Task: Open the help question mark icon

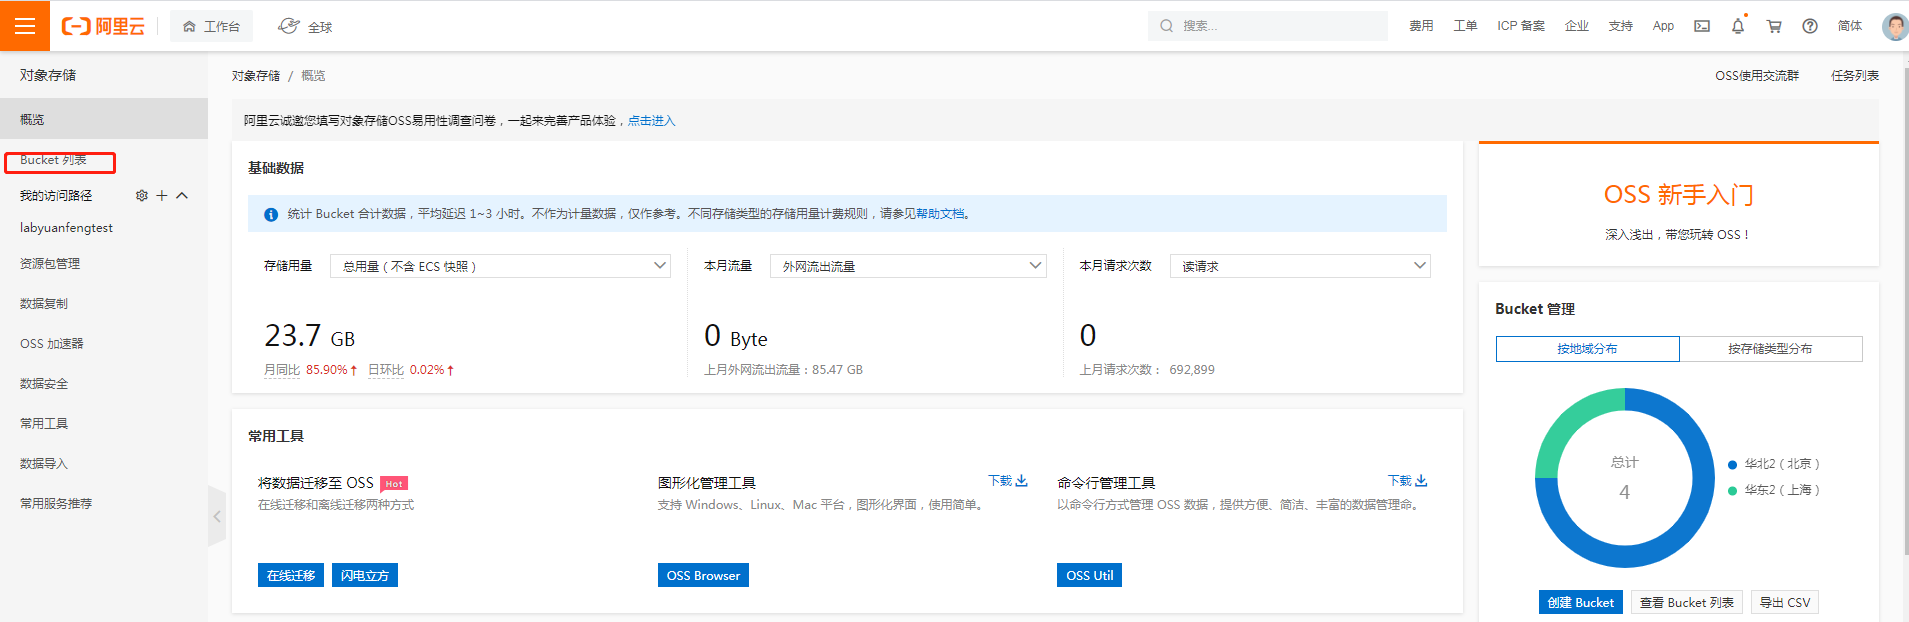Action: click(1810, 26)
